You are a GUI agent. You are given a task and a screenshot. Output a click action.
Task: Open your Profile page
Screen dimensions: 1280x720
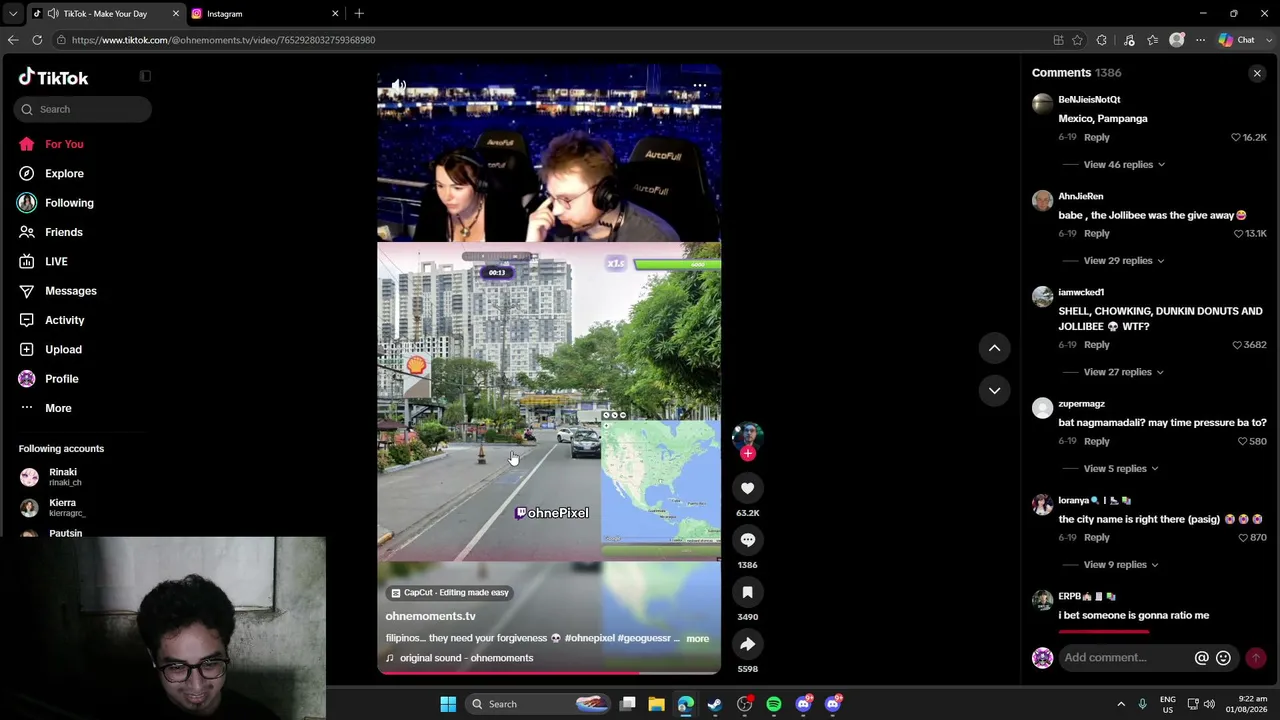point(61,379)
